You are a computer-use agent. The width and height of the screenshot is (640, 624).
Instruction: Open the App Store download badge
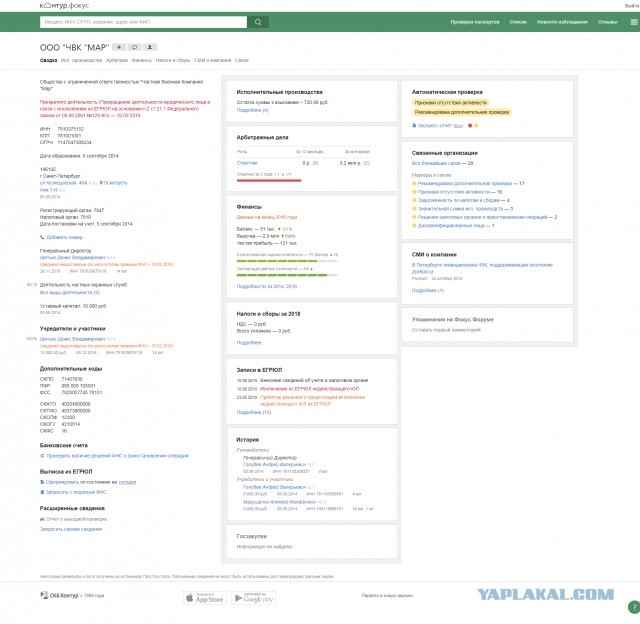(x=204, y=598)
